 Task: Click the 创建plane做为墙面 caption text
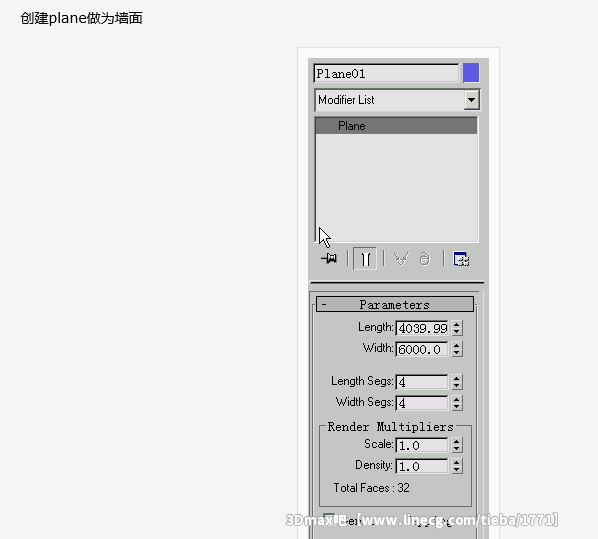(x=81, y=18)
